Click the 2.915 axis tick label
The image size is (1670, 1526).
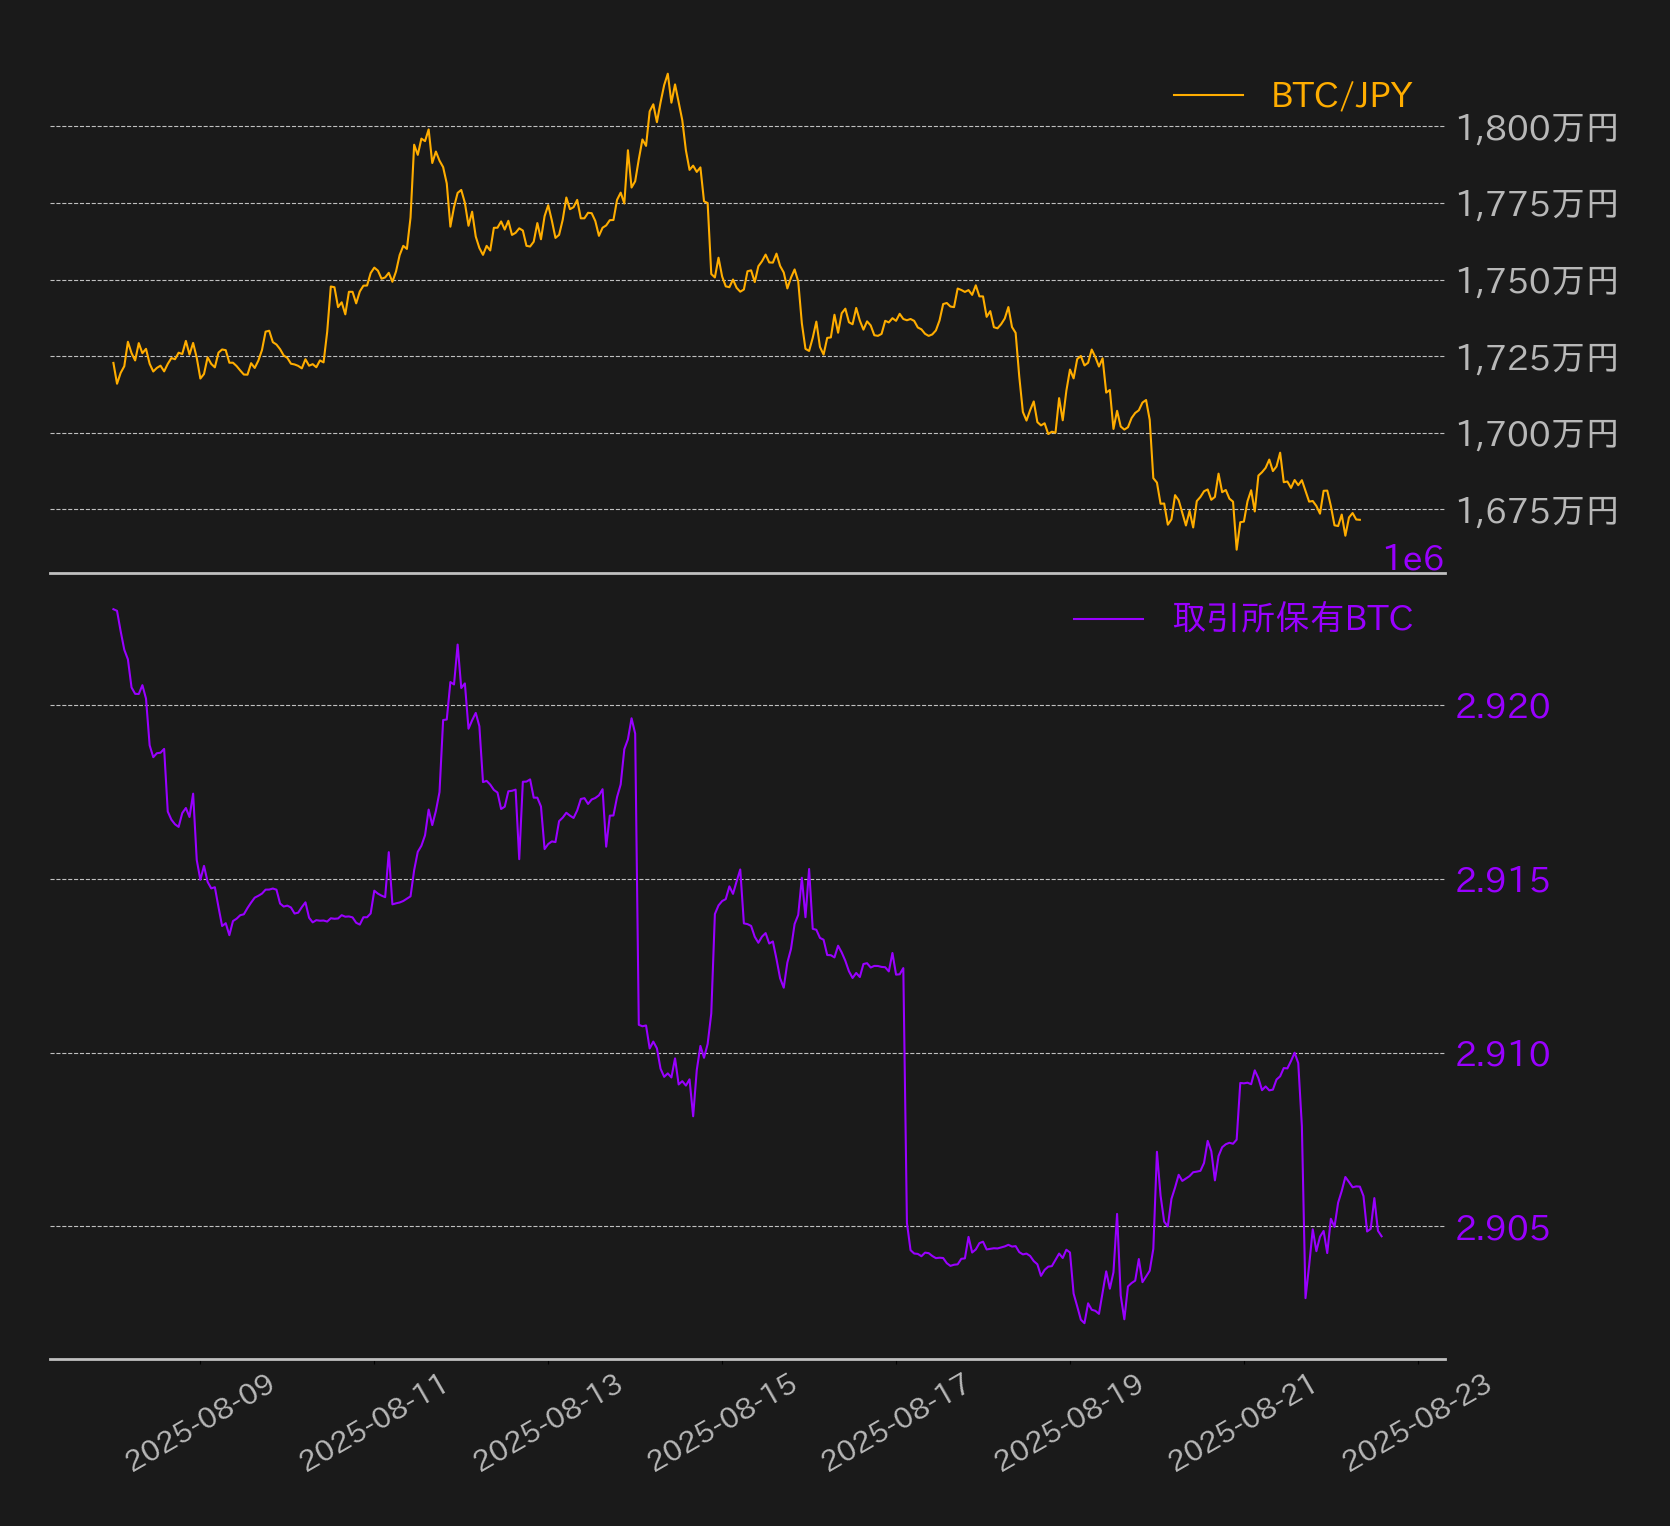[1503, 880]
